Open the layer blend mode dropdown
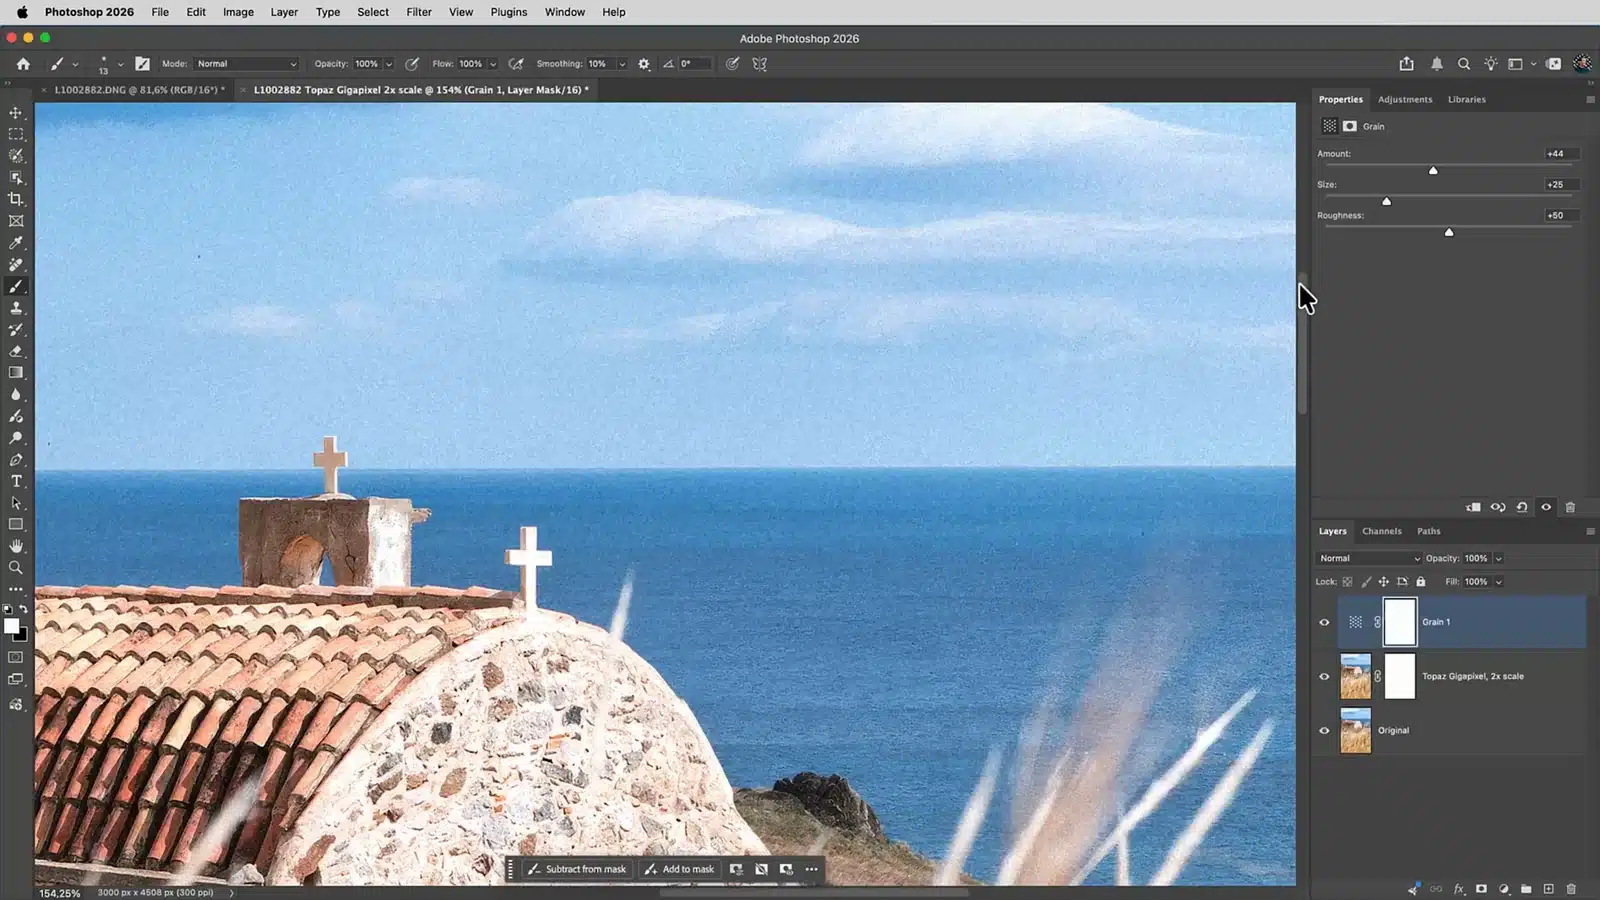Viewport: 1600px width, 900px height. 1368,558
